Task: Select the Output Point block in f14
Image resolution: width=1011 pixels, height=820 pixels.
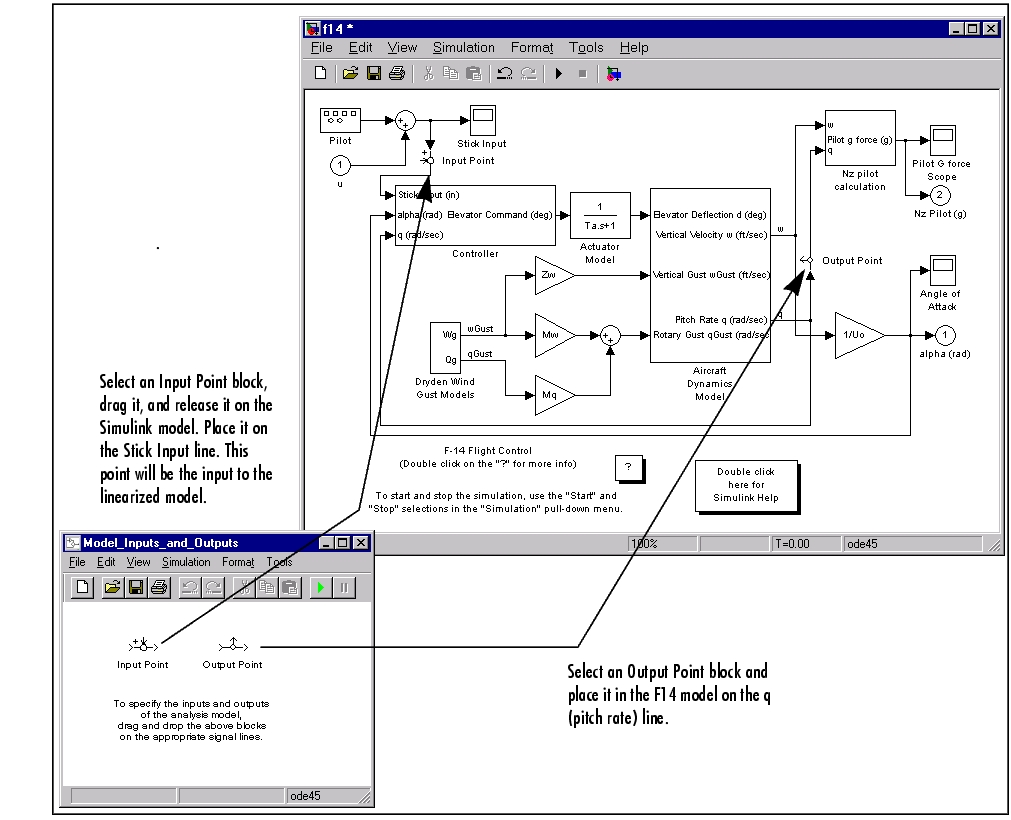Action: [x=807, y=260]
